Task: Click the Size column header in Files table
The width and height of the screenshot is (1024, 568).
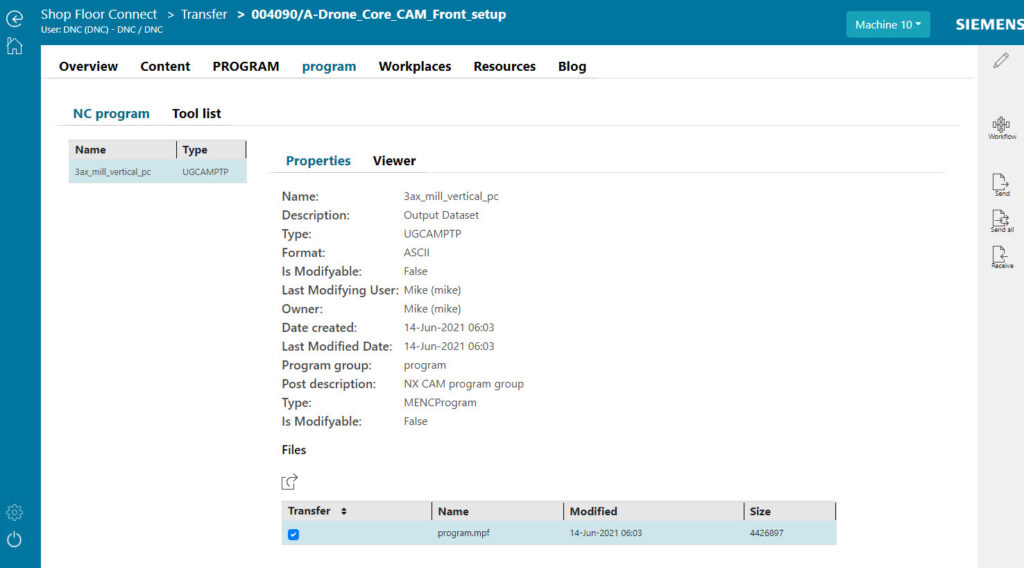Action: (790, 511)
